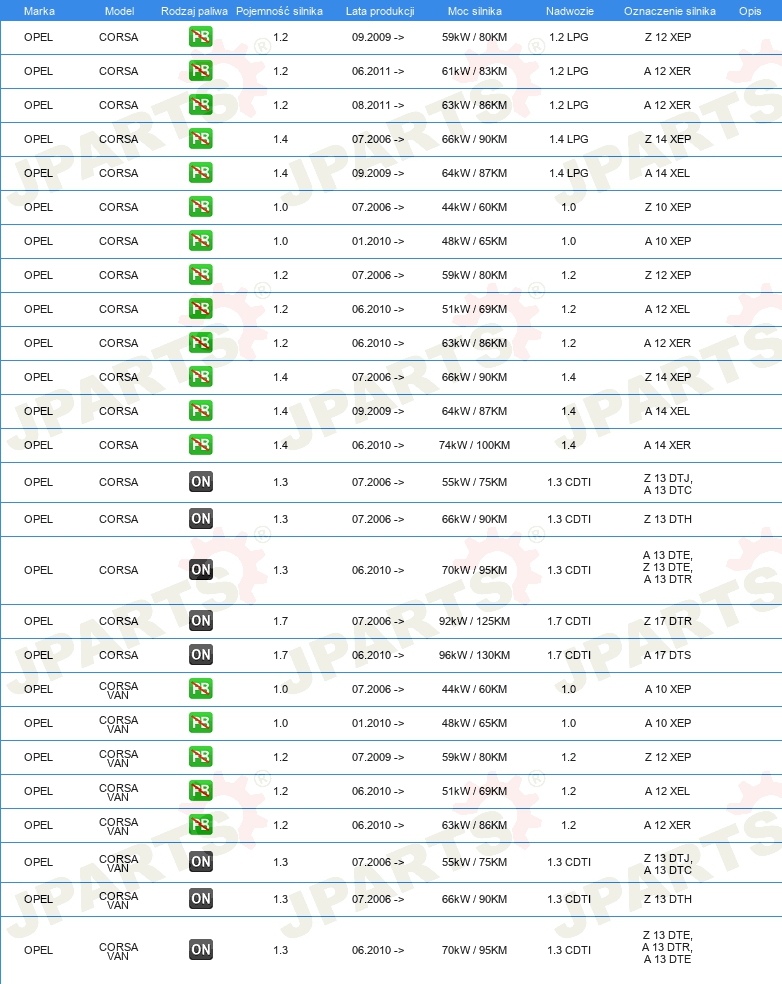
Task: Click petrol icon for Corsa Z 12 XEP LPG
Action: 201,37
